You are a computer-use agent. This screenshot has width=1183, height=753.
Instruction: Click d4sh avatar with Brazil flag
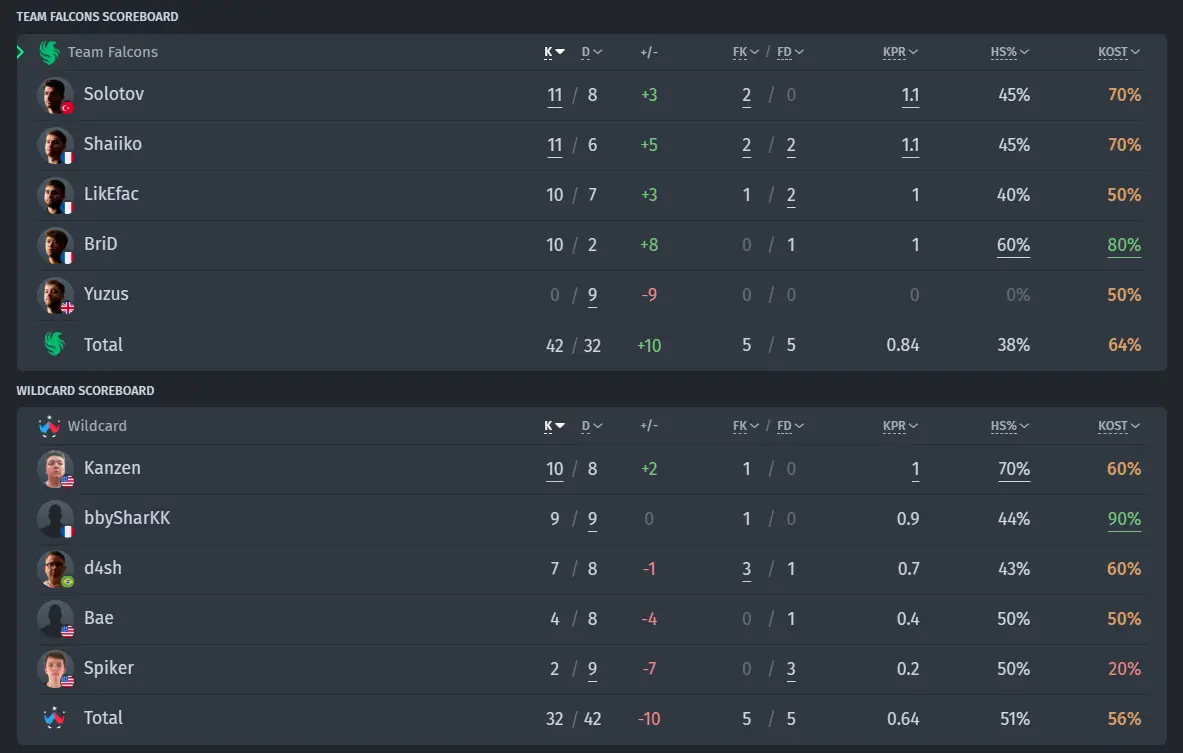[56, 570]
